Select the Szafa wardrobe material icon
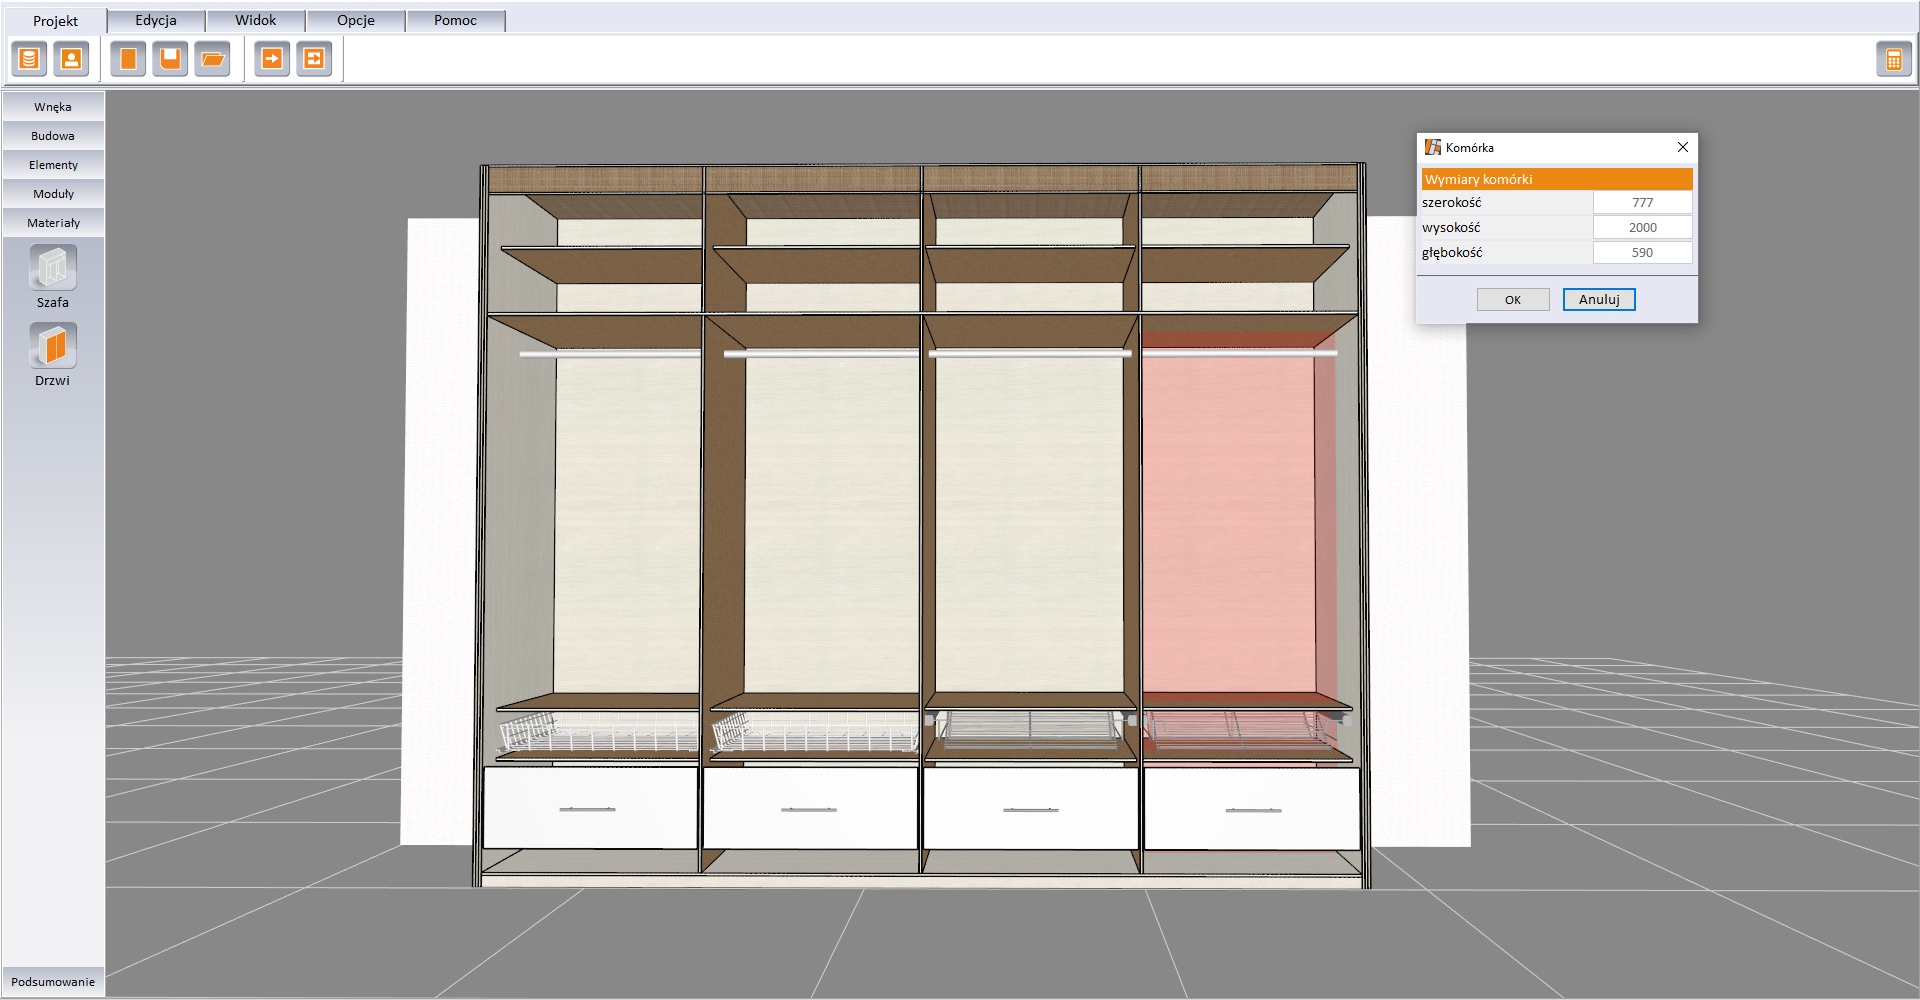Screen dimensions: 1920x1000 [x=53, y=268]
